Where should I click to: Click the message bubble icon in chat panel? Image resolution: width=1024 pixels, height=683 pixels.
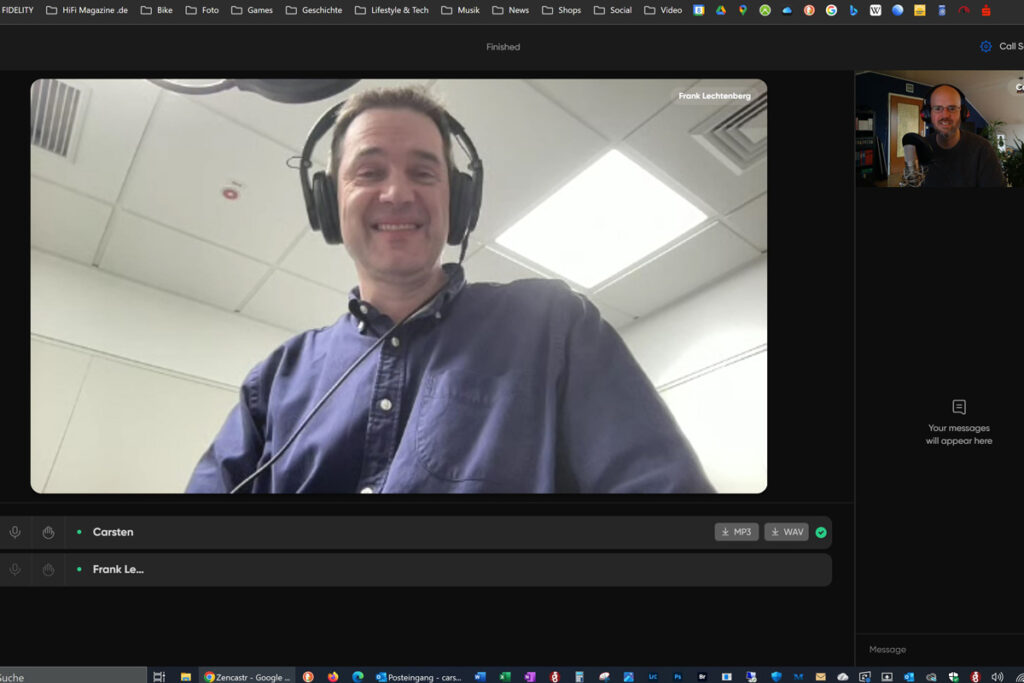pyautogui.click(x=958, y=406)
